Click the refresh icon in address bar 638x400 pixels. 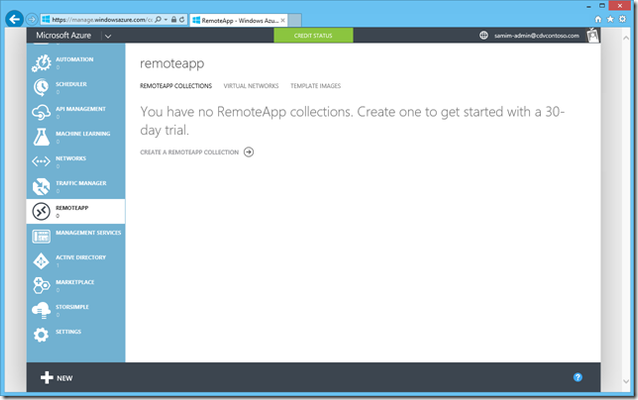pyautogui.click(x=182, y=20)
